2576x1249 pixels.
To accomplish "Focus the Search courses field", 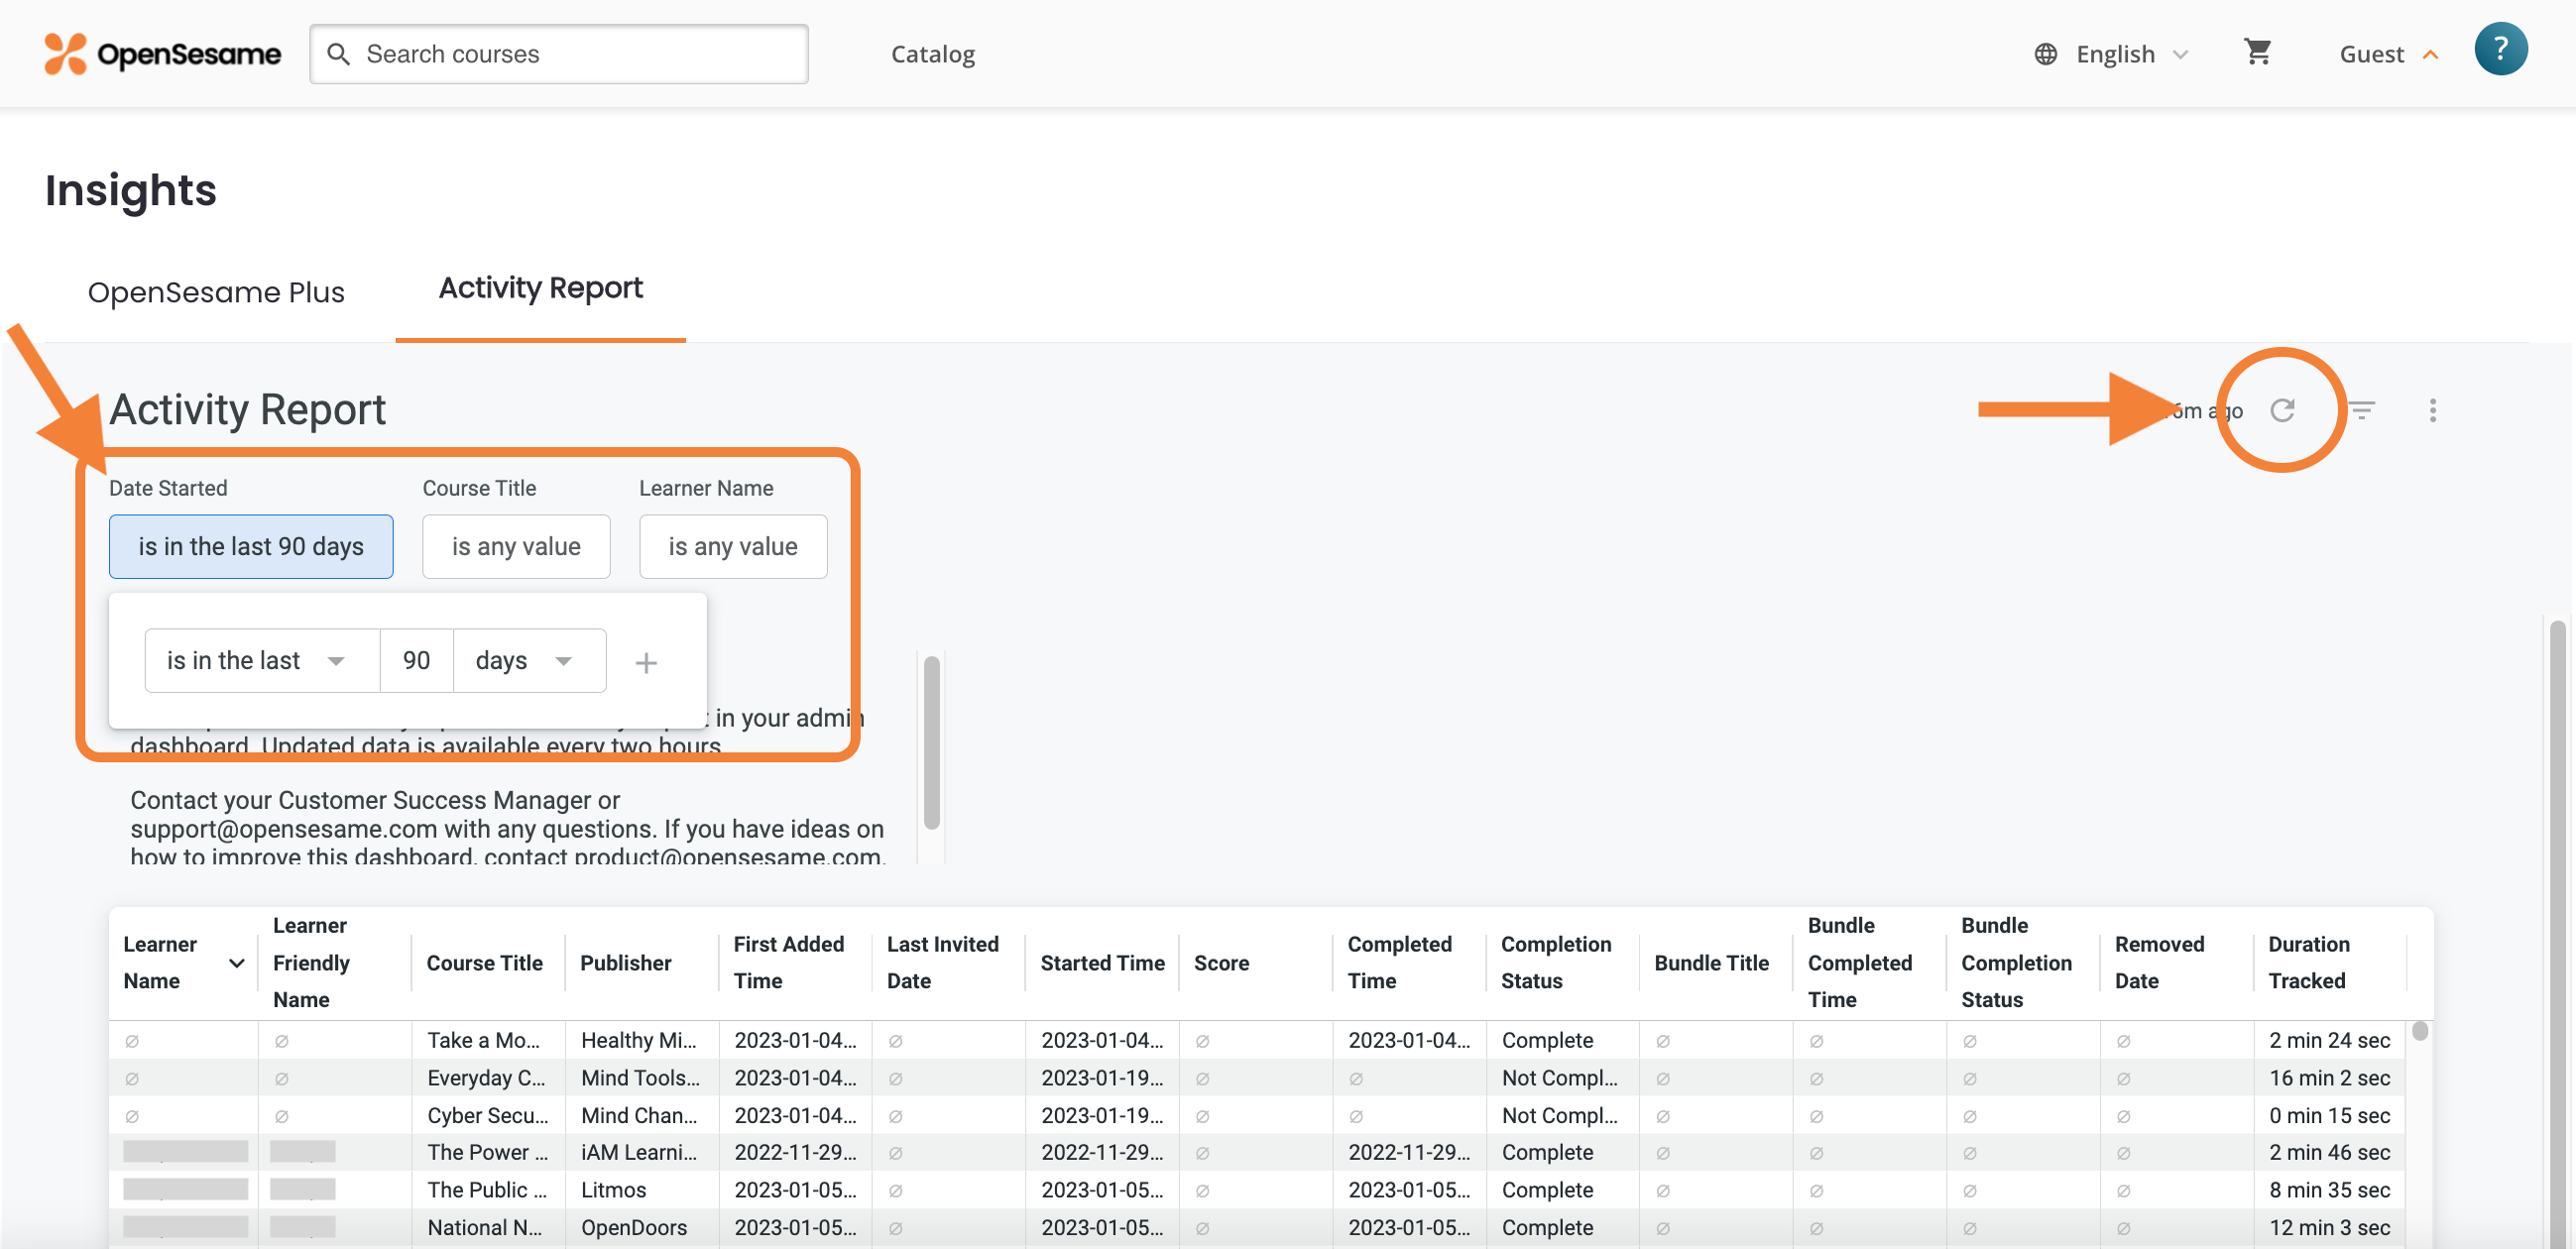I will pos(559,54).
